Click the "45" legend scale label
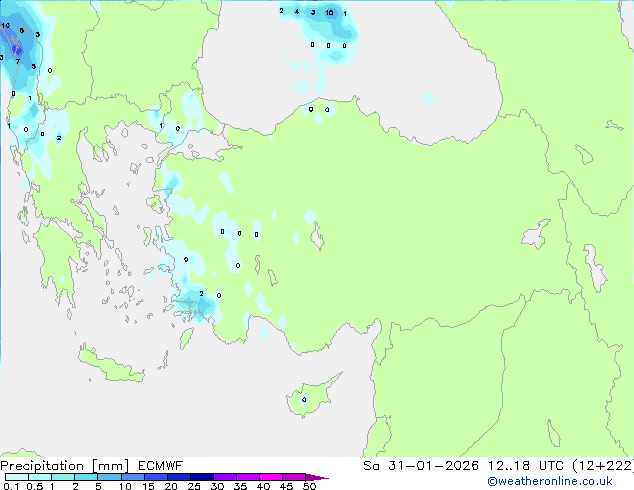The height and width of the screenshot is (490, 634). click(286, 486)
